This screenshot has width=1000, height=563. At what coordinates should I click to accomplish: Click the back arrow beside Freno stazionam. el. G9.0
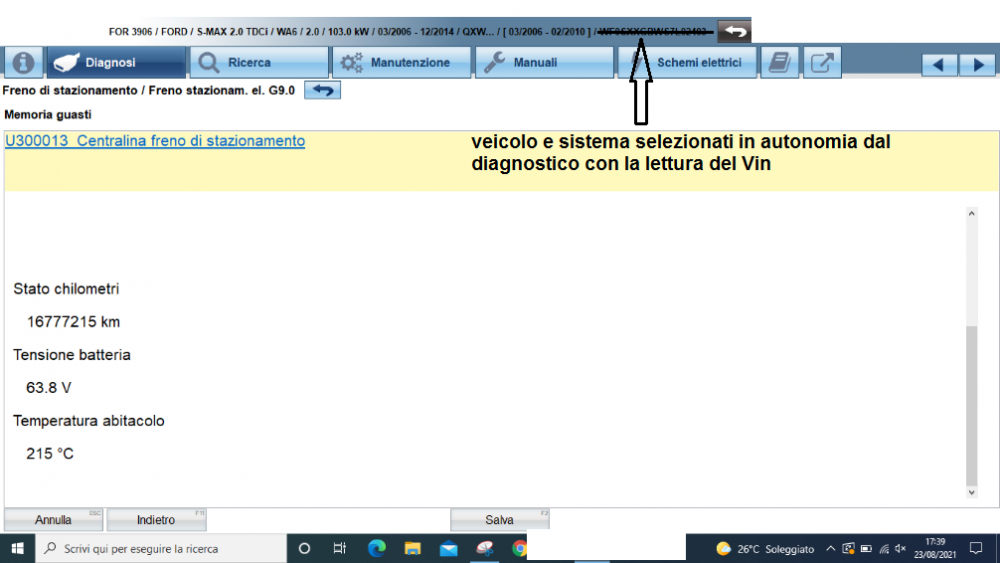tap(322, 91)
